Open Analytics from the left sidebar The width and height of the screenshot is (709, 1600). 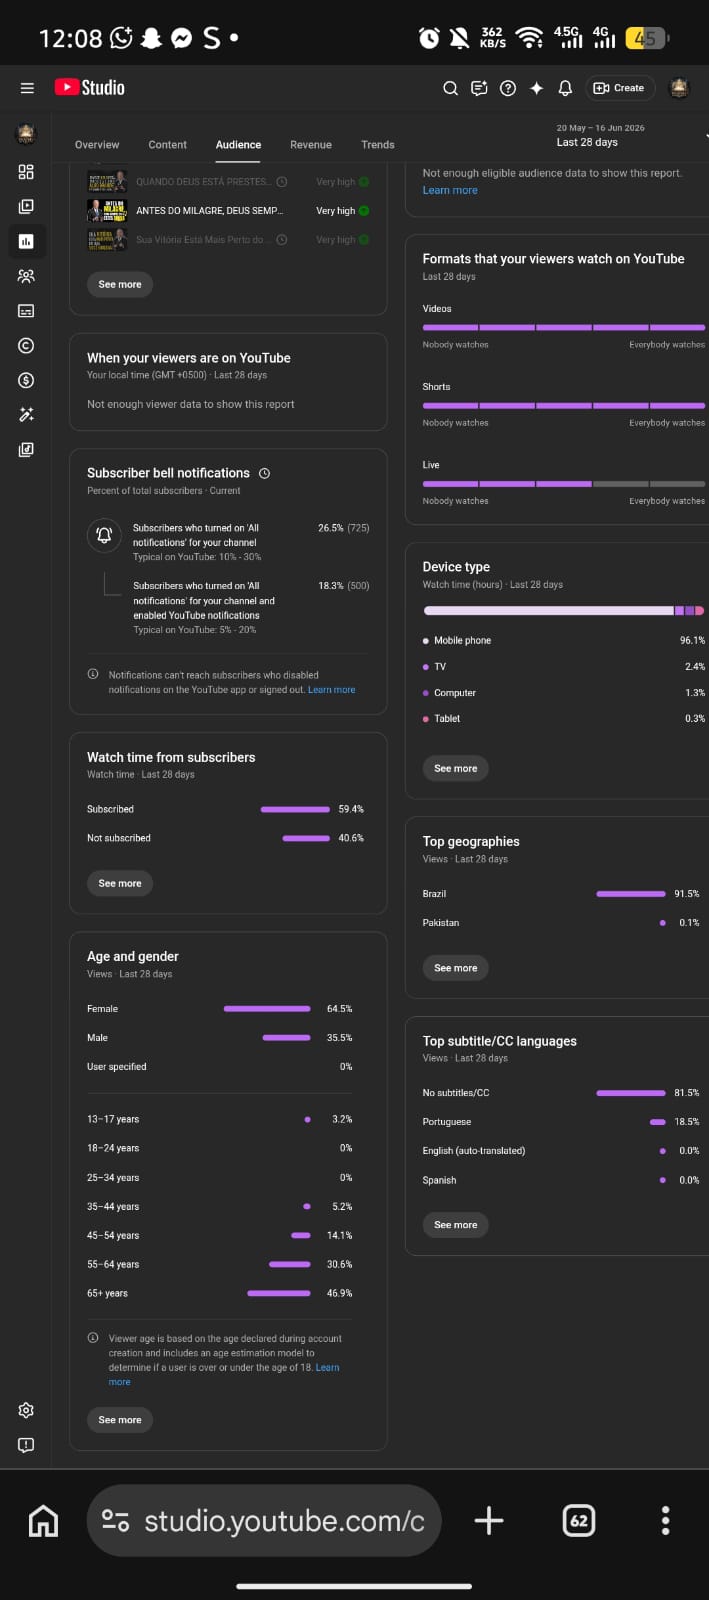(26, 241)
